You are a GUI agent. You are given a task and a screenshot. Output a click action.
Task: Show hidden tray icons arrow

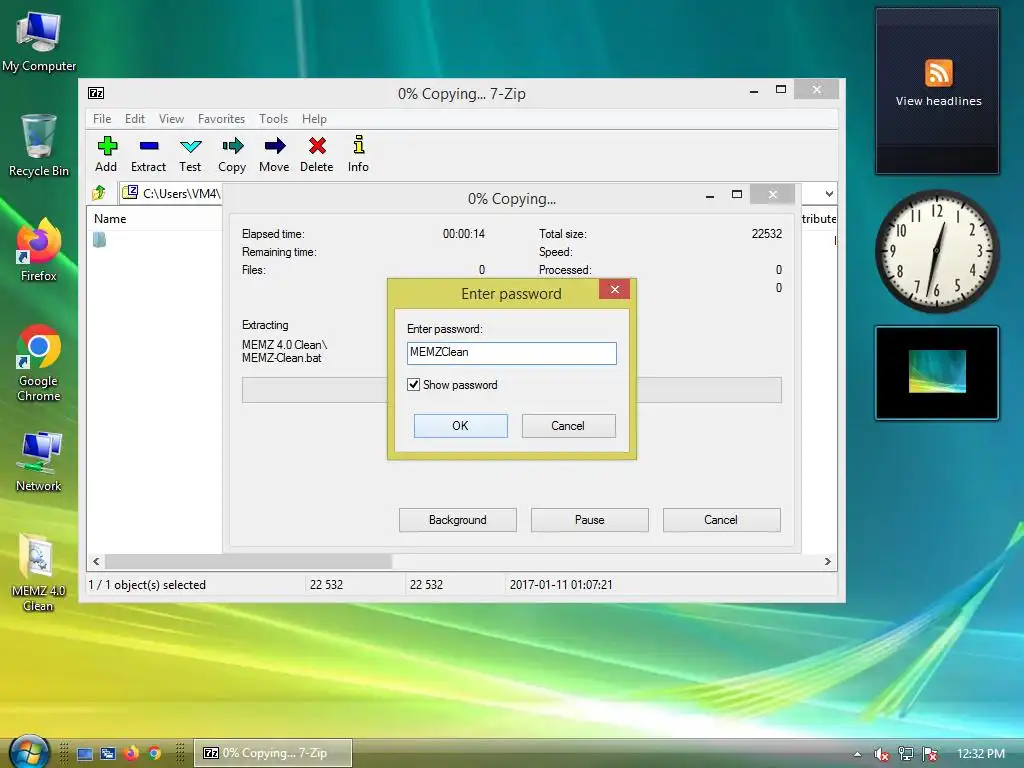[857, 754]
